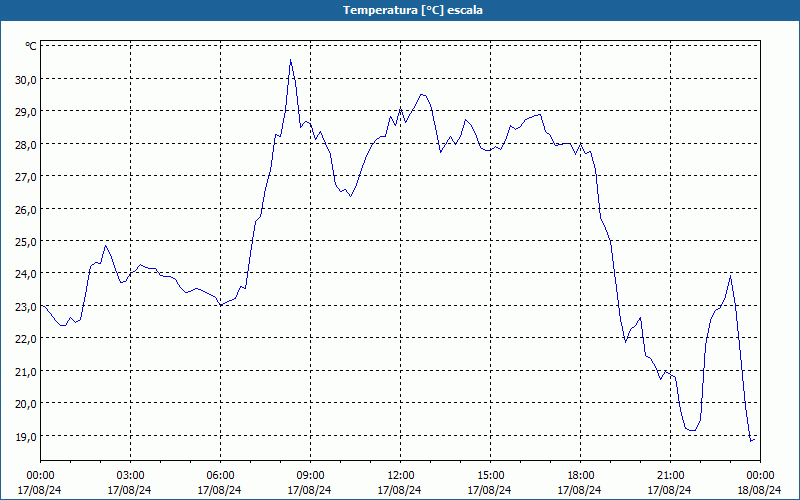800x500 pixels.
Task: Click the 28,0 y-axis label
Action: coord(26,144)
